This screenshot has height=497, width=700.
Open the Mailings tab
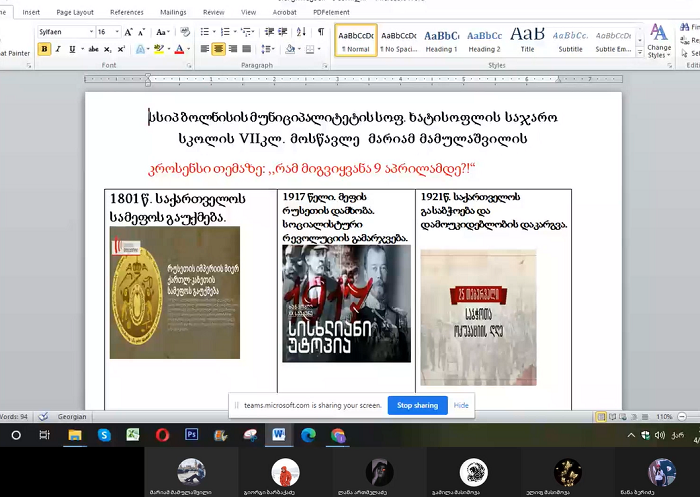coord(173,13)
